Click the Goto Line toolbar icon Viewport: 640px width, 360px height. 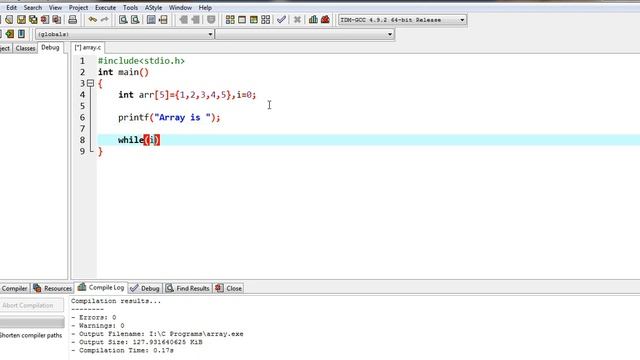point(163,20)
